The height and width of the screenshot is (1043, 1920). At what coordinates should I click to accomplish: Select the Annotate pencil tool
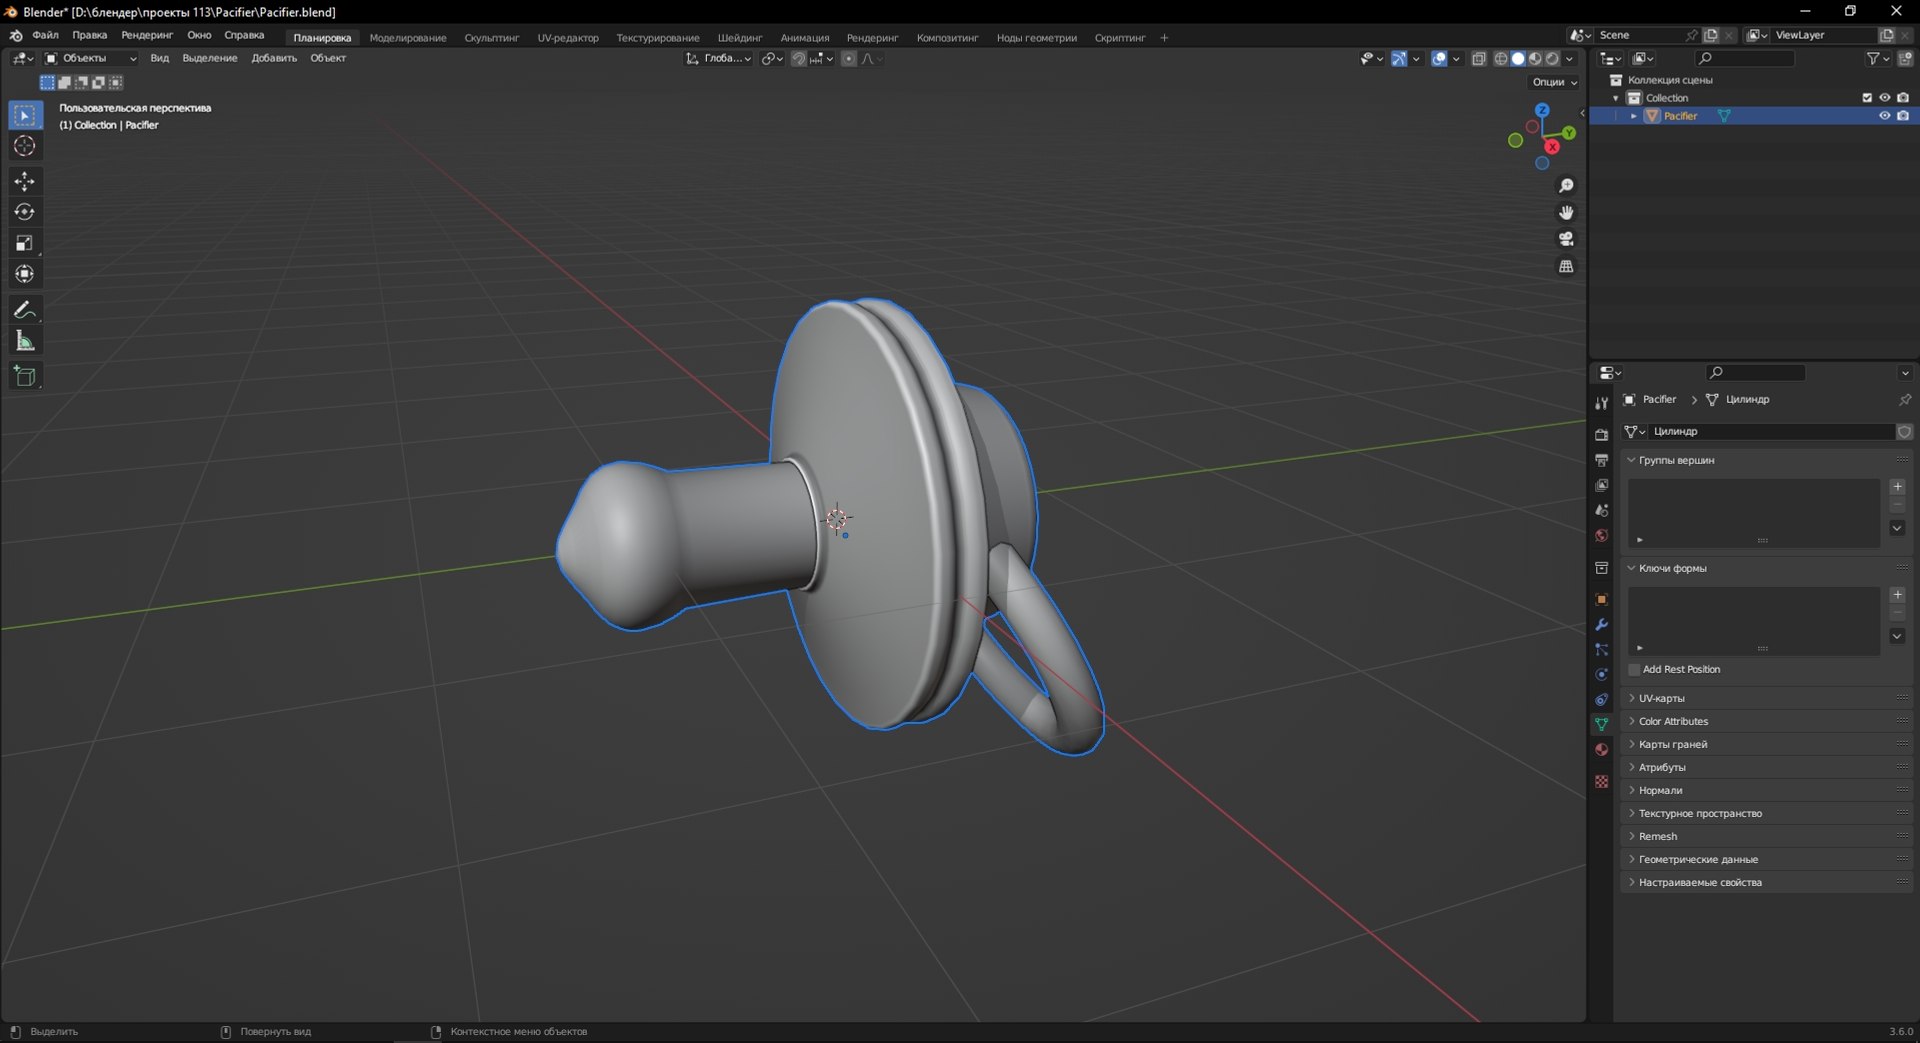click(25, 310)
